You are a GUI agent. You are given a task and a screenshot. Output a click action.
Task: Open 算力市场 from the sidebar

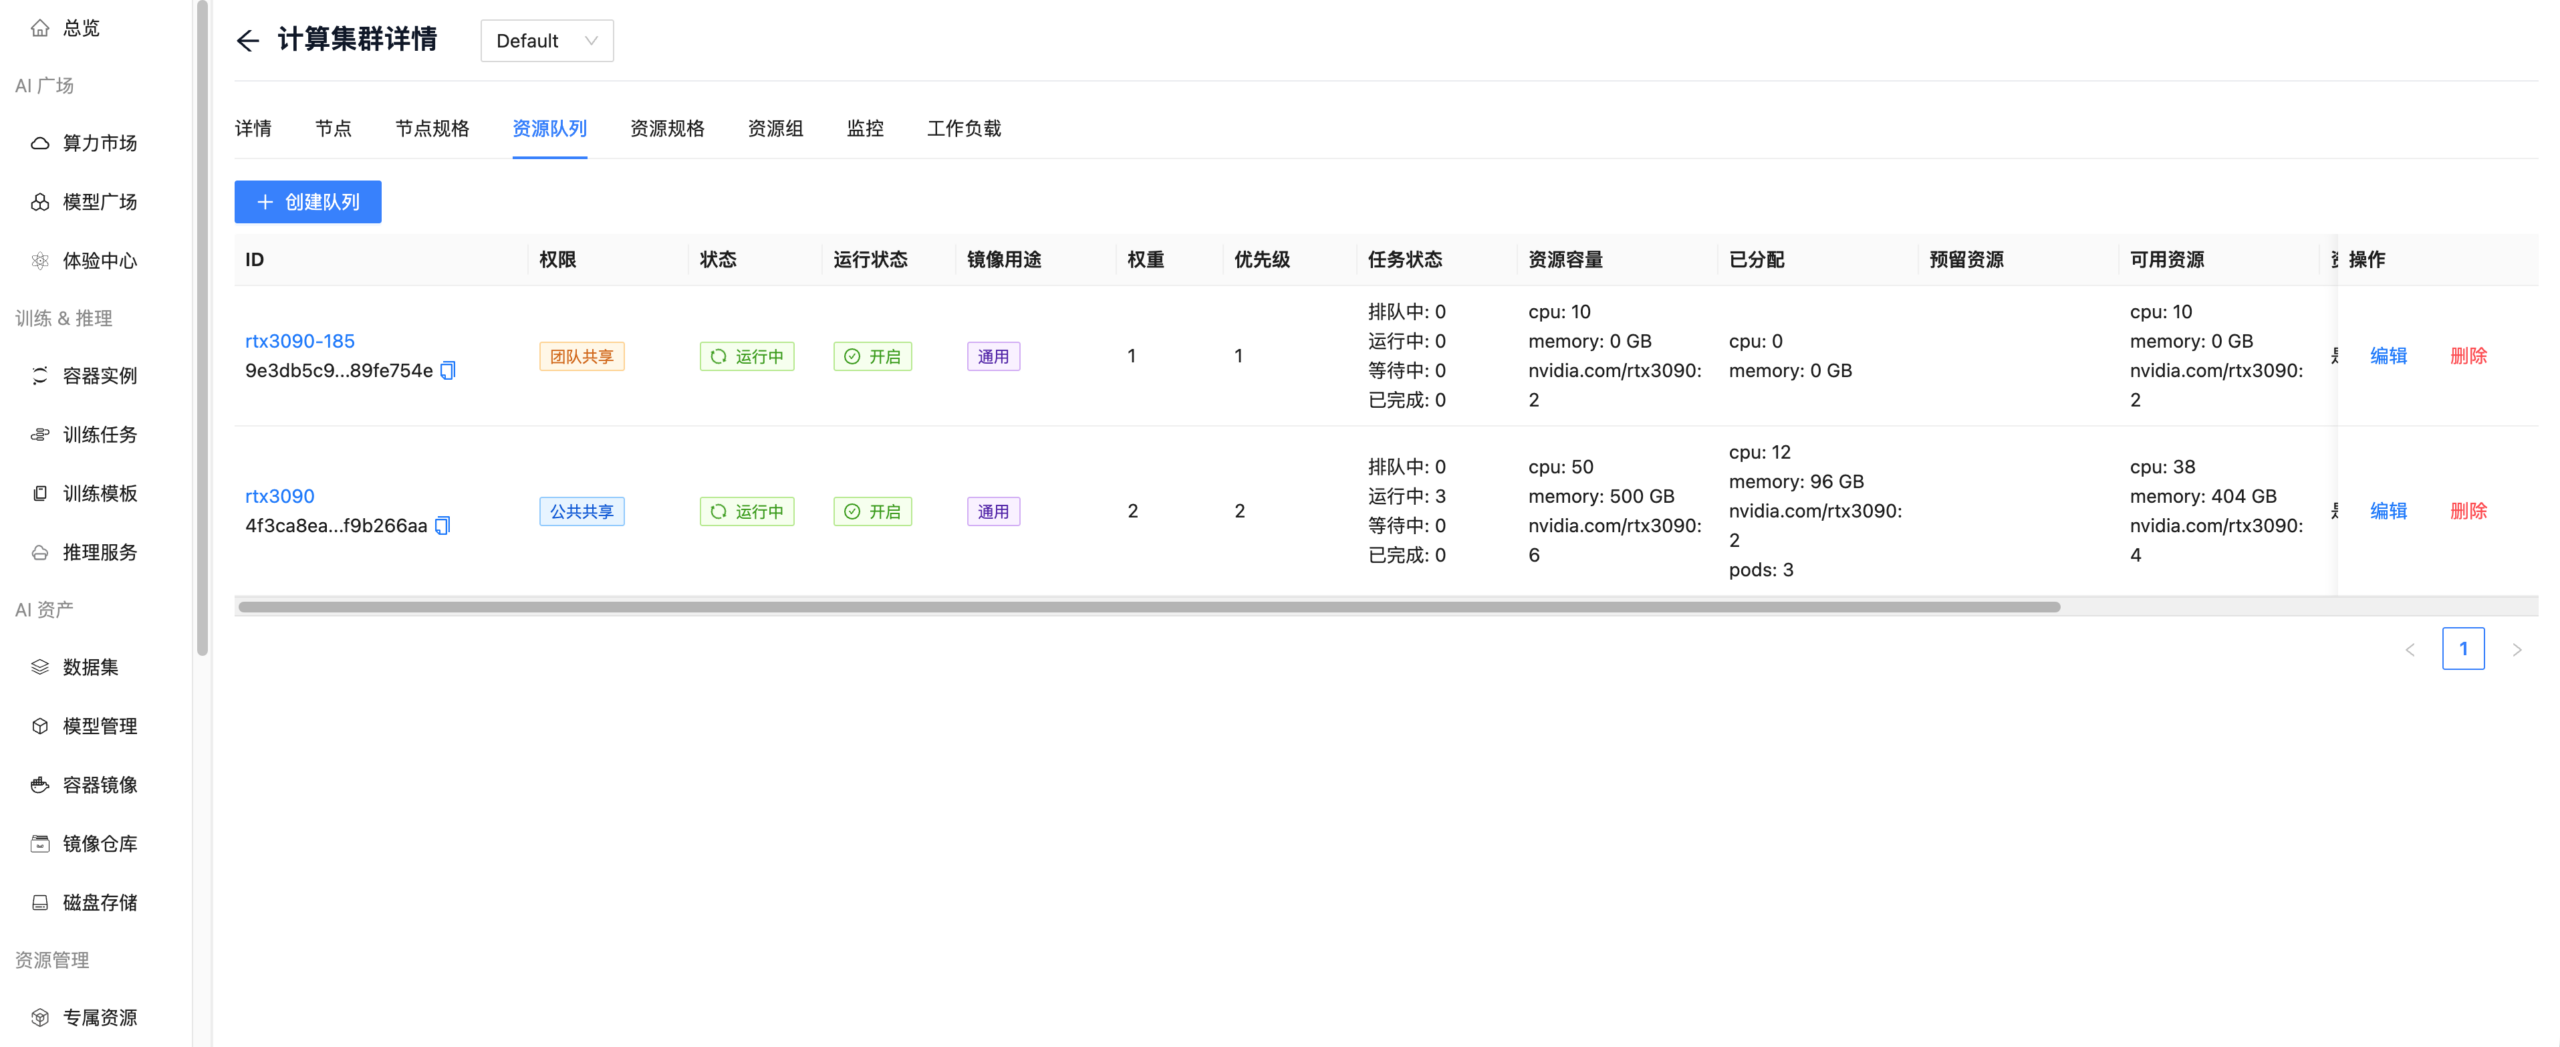click(99, 143)
